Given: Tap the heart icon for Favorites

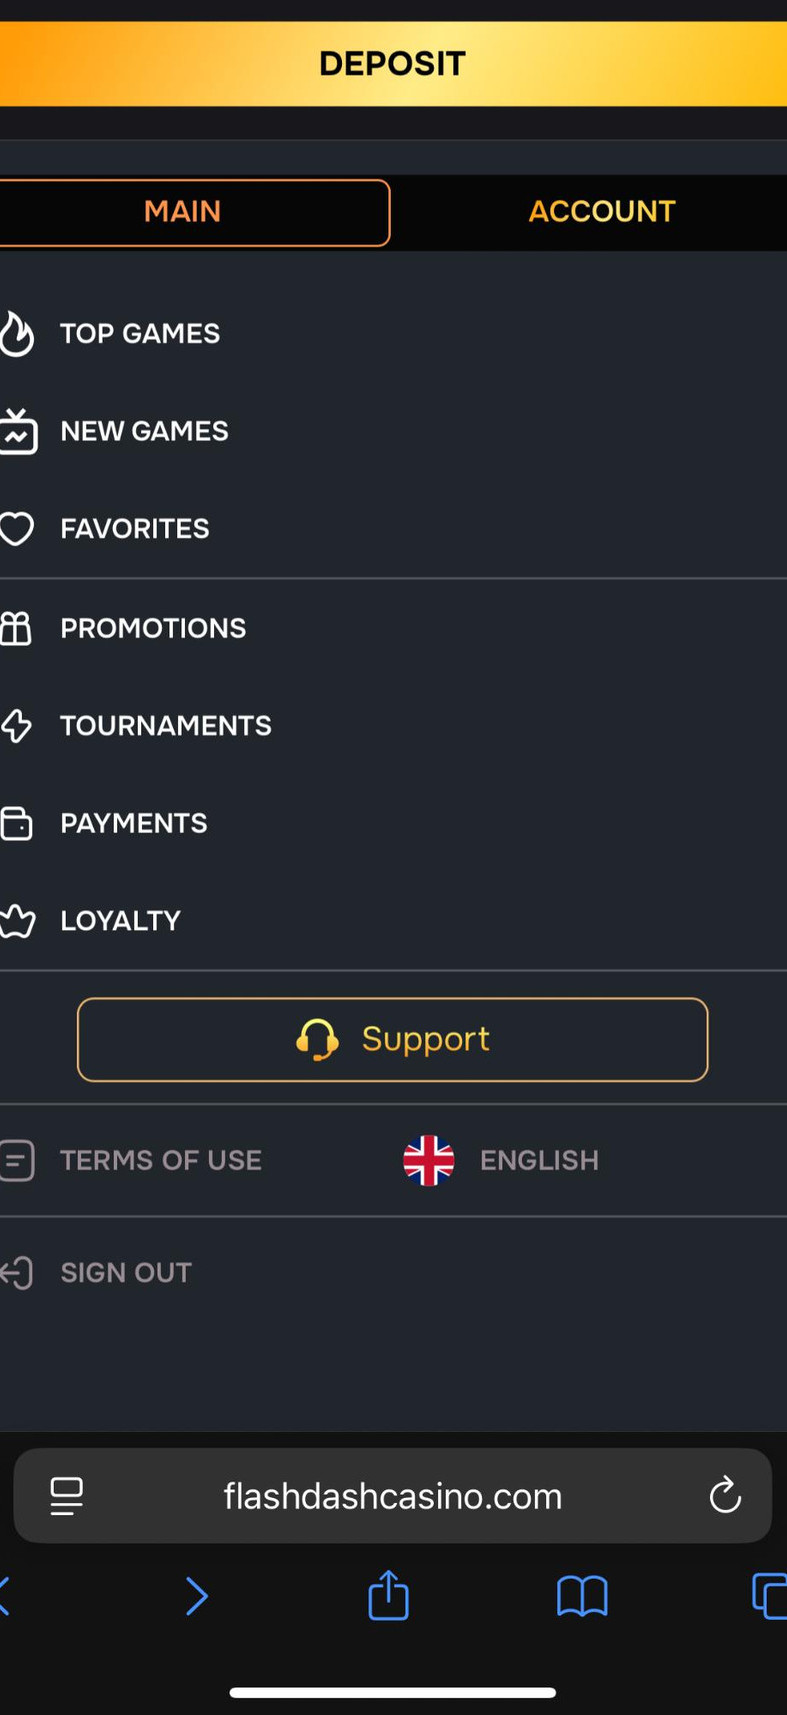Looking at the screenshot, I should click(16, 528).
